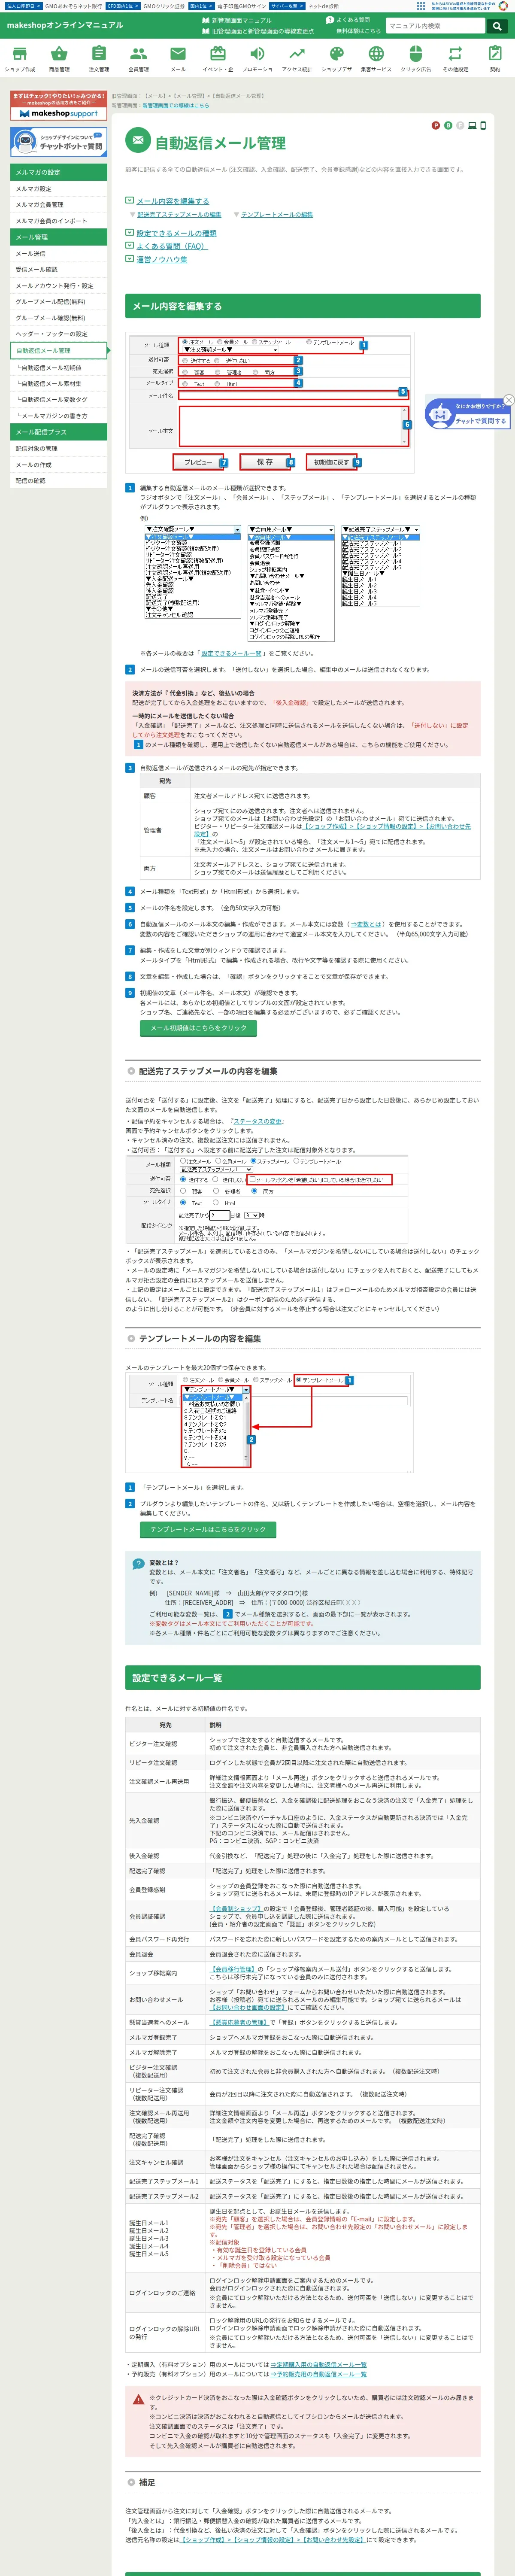
Task: Open GMOあおぞらネット銀行 top bar link
Action: (74, 6)
